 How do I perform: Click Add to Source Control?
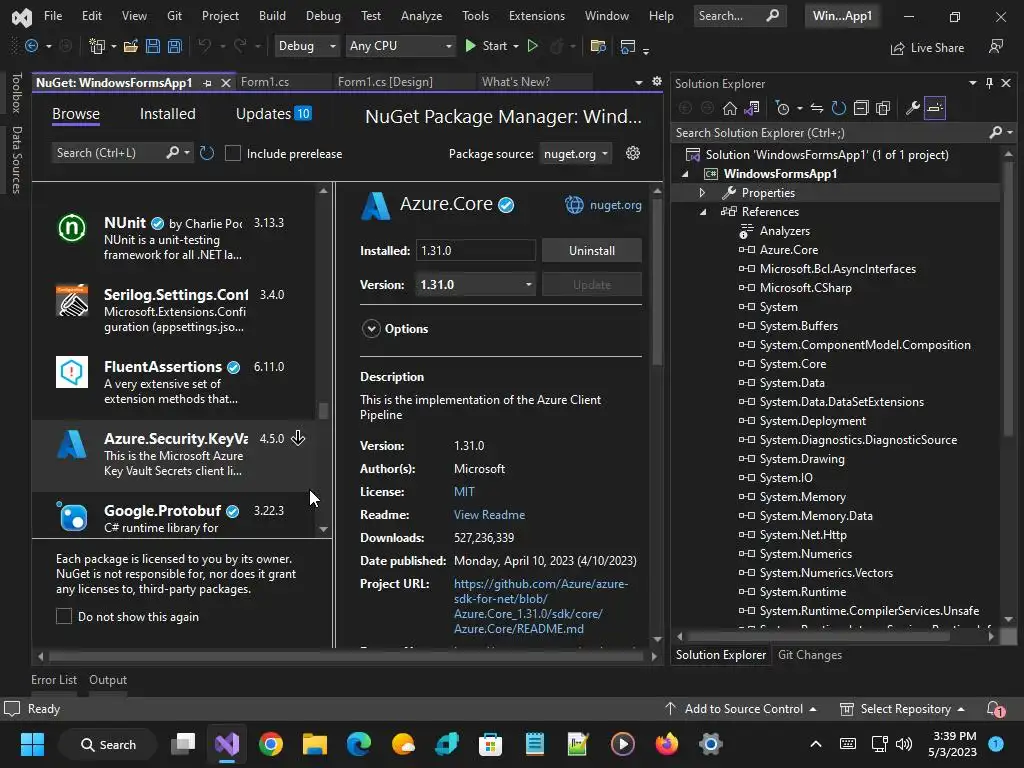(741, 709)
